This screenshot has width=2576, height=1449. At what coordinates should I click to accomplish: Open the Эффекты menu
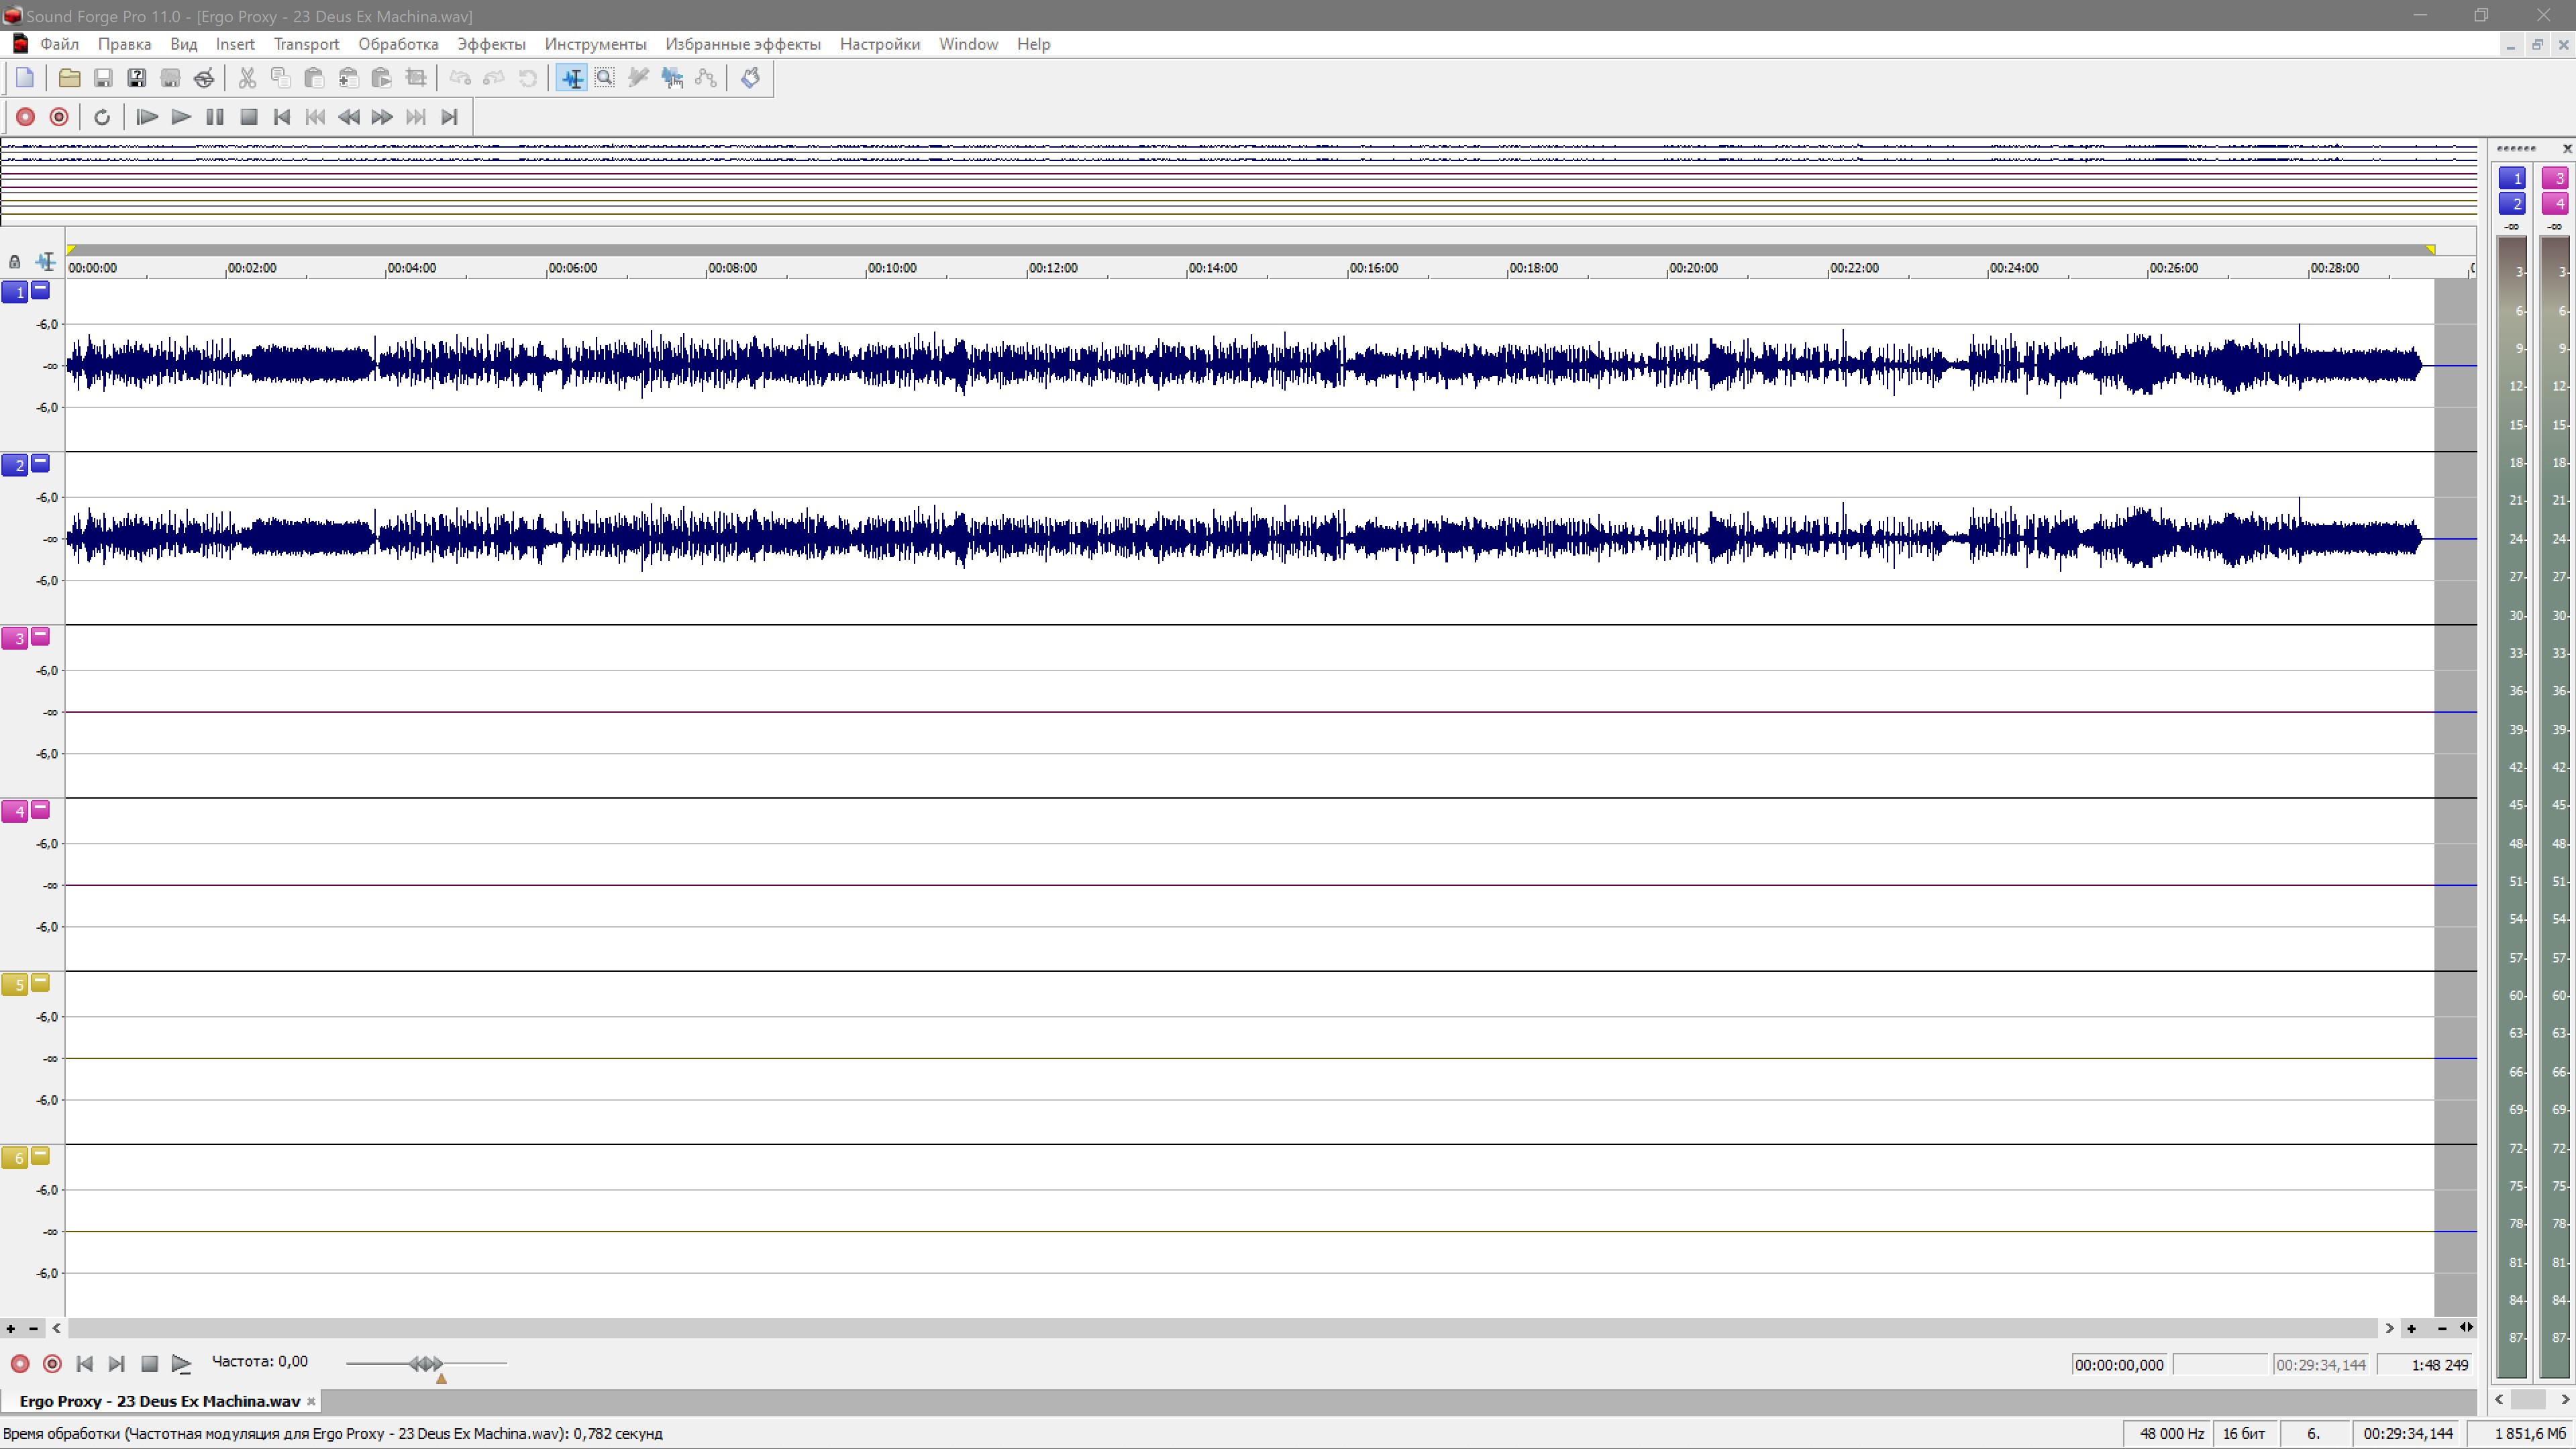491,44
